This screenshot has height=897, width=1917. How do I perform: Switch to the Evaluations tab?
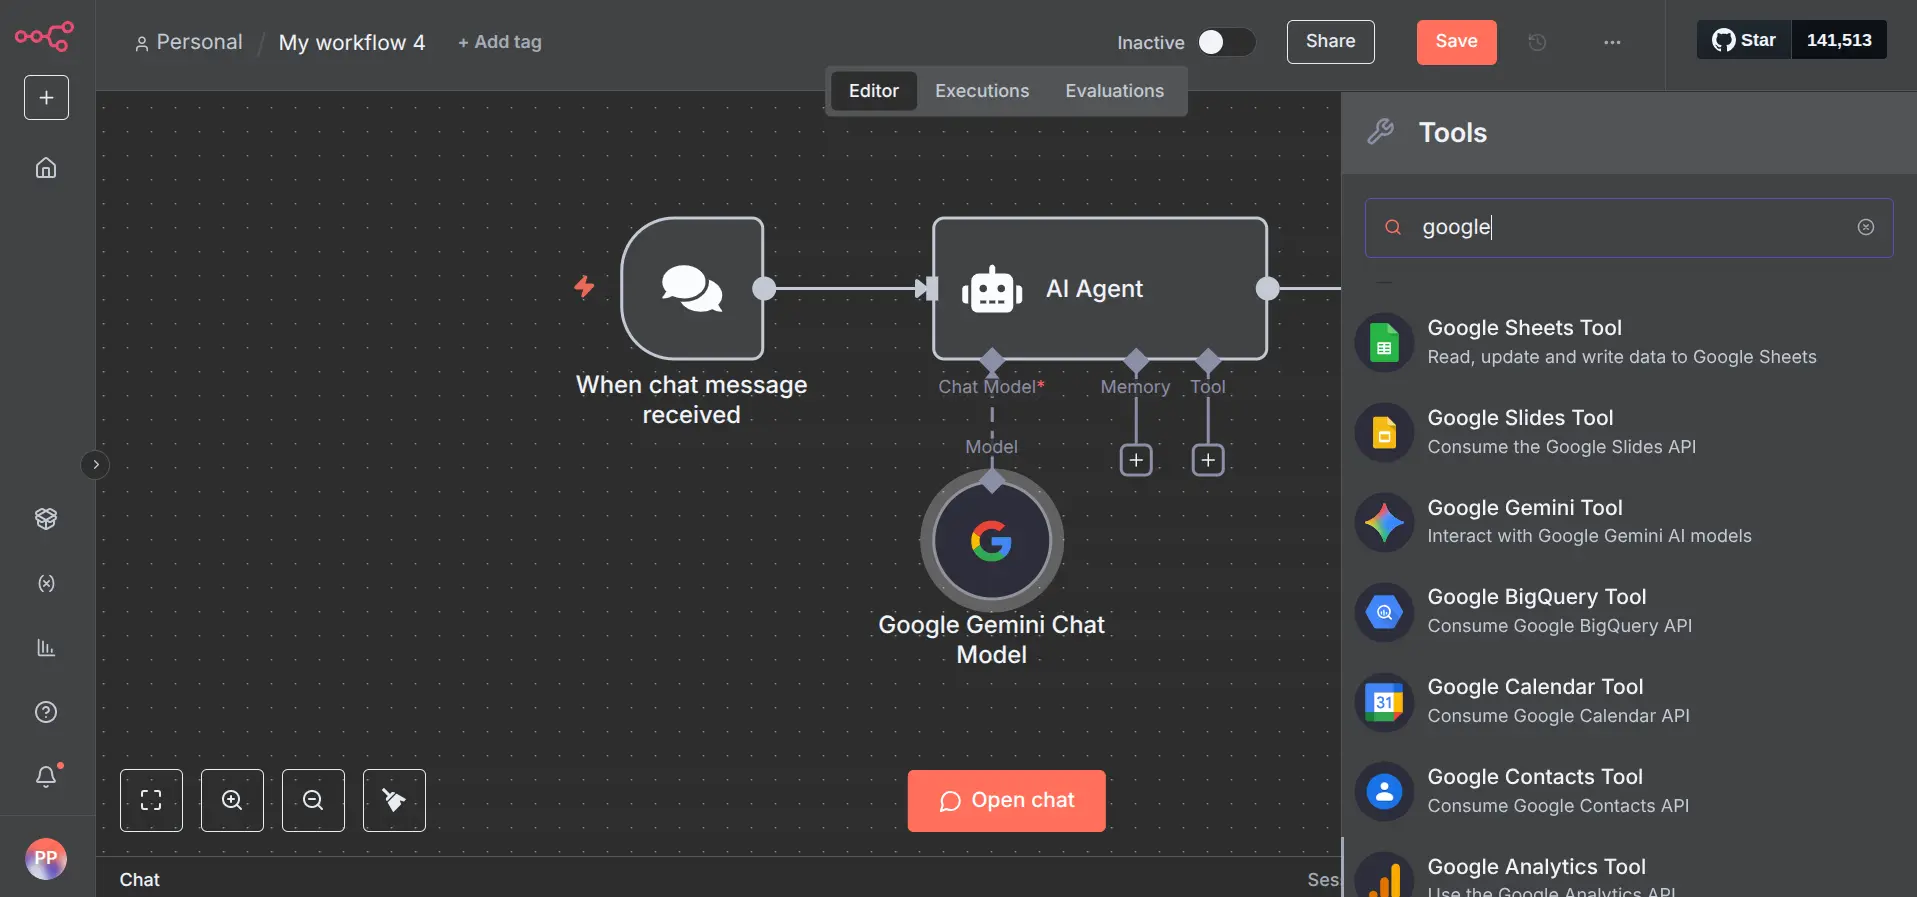click(1114, 91)
